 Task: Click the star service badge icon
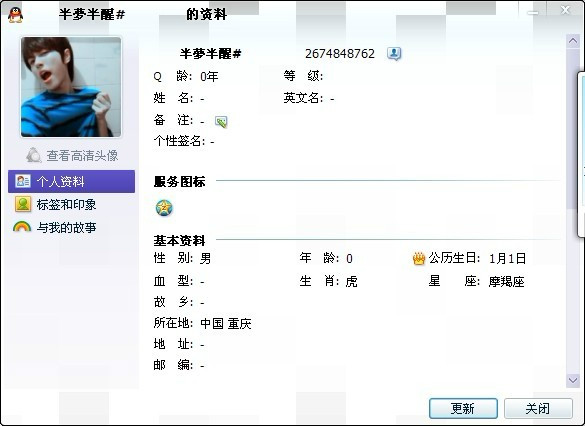[164, 208]
